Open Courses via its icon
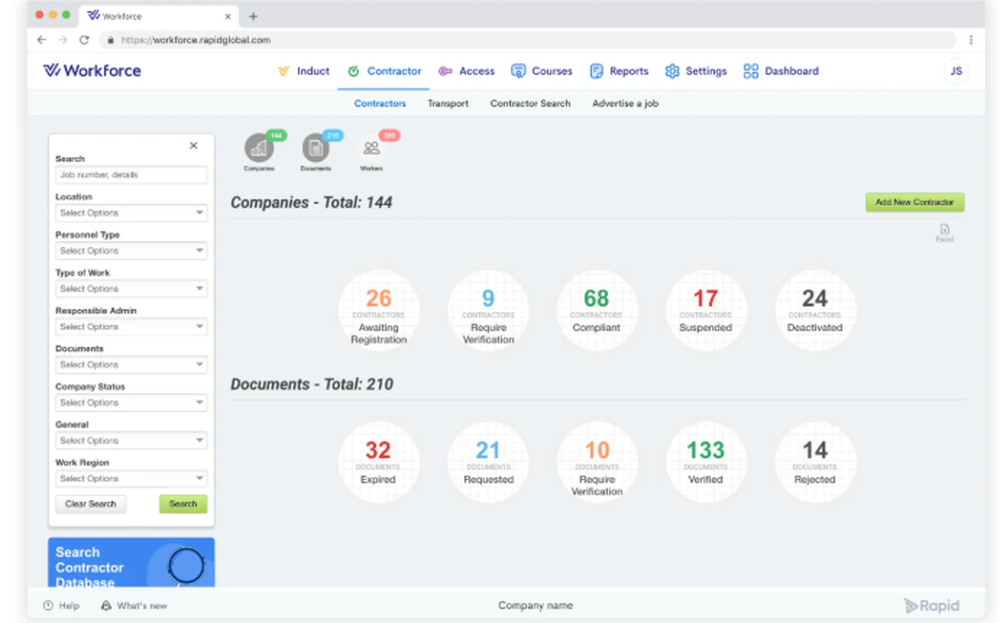Screen dimensions: 1000x623 pyautogui.click(x=516, y=71)
